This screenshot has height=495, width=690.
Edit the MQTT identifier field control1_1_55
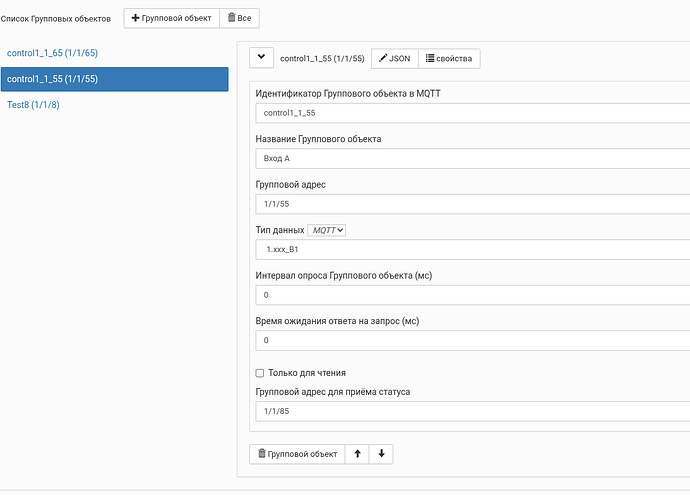tap(473, 113)
